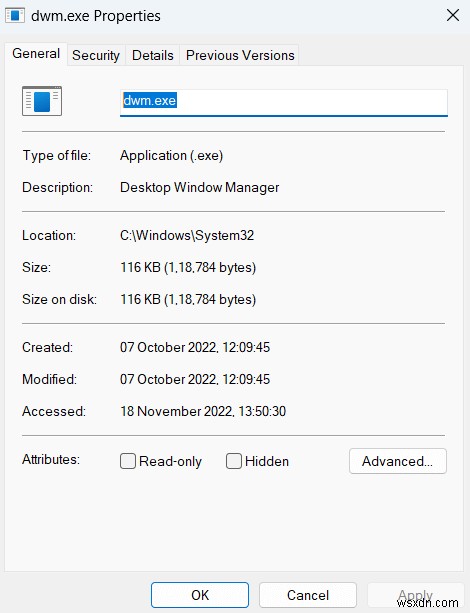This screenshot has height=613, width=470.
Task: Select the General tab
Action: (x=36, y=54)
